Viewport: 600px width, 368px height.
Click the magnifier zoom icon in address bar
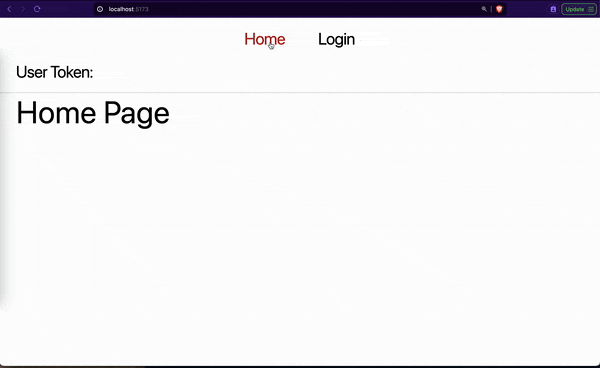(484, 9)
